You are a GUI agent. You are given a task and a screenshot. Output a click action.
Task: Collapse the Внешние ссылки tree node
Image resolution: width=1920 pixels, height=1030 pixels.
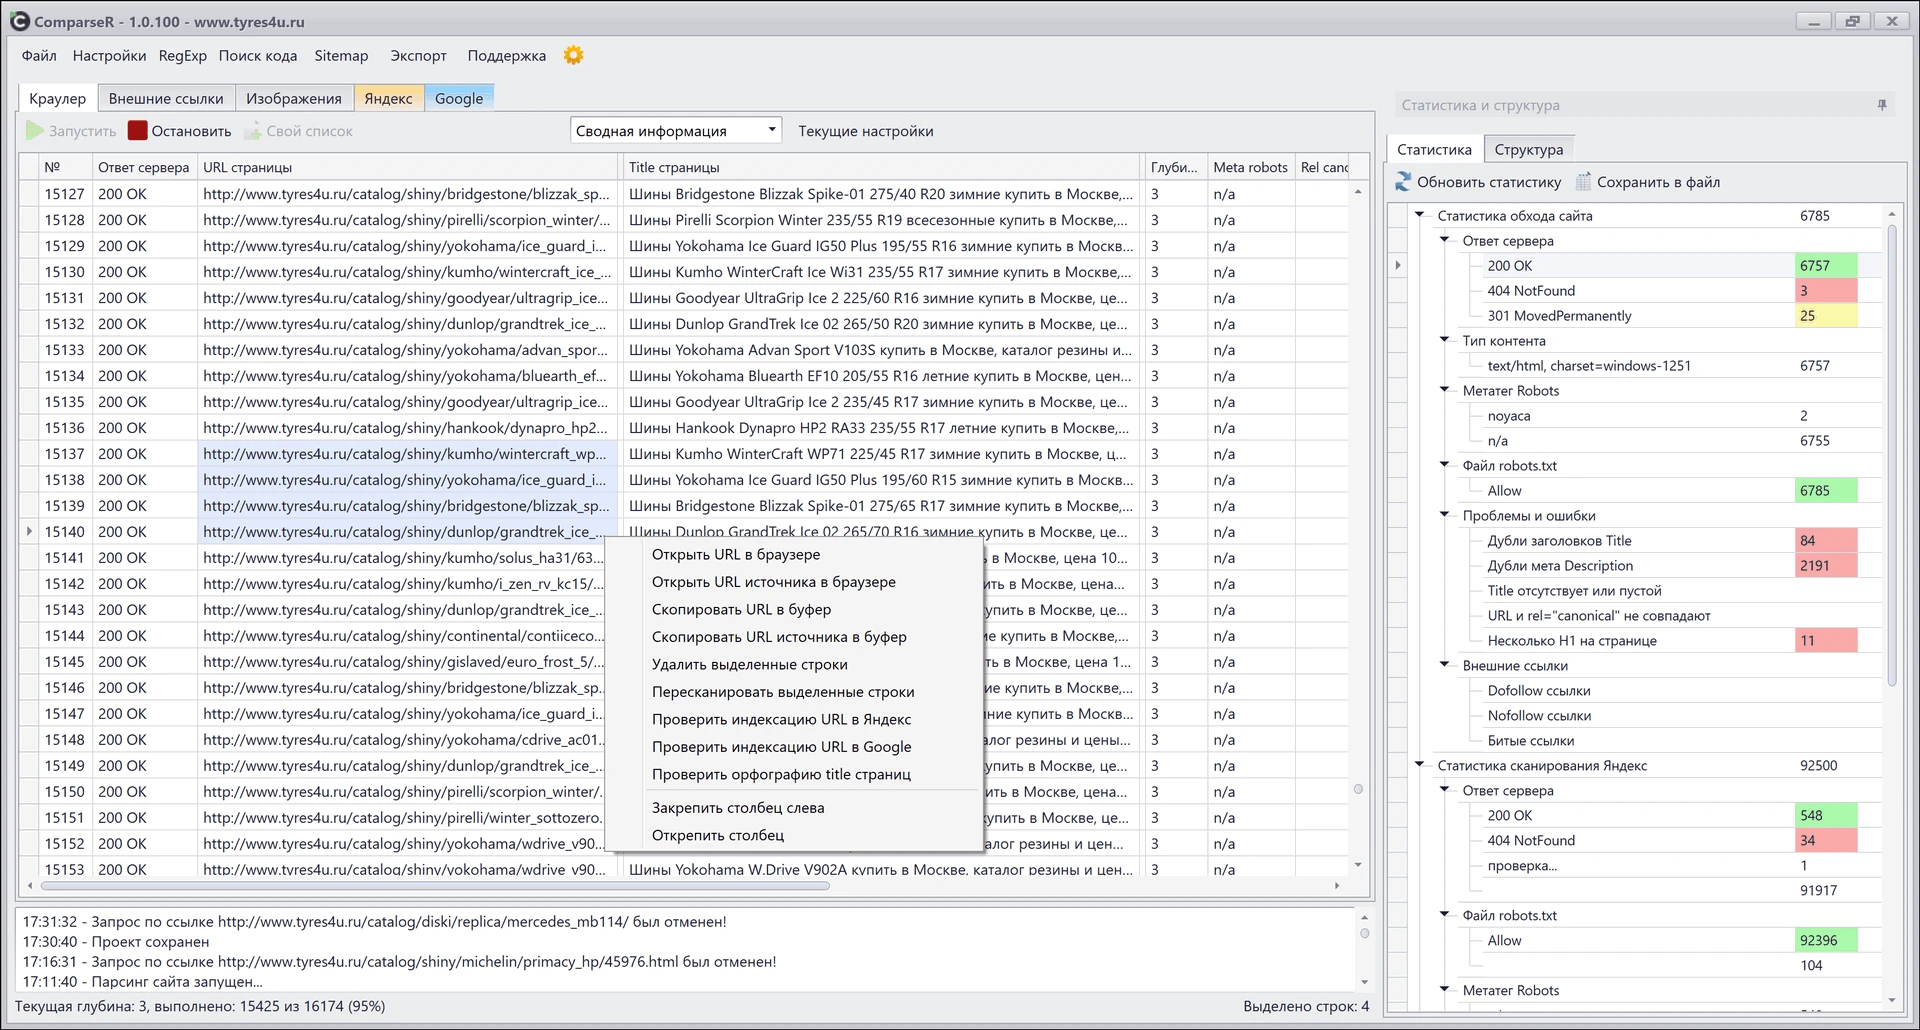click(1444, 665)
